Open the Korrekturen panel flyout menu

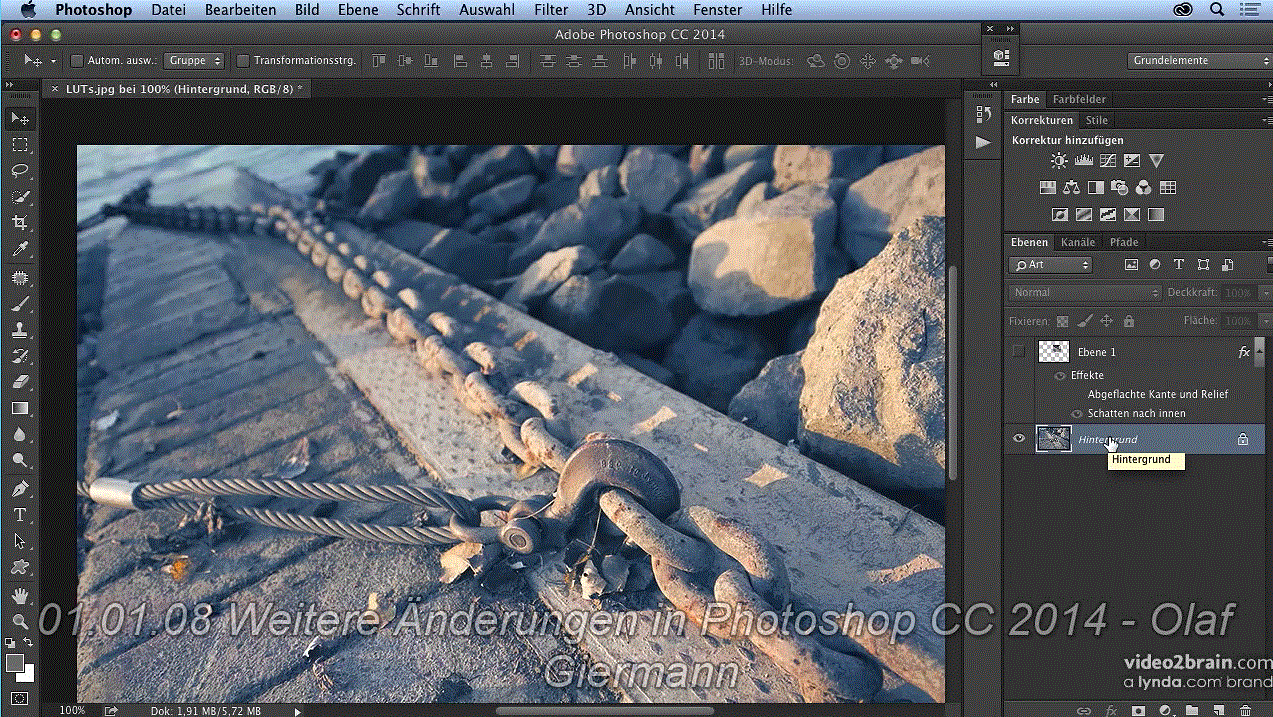pyautogui.click(x=1266, y=120)
